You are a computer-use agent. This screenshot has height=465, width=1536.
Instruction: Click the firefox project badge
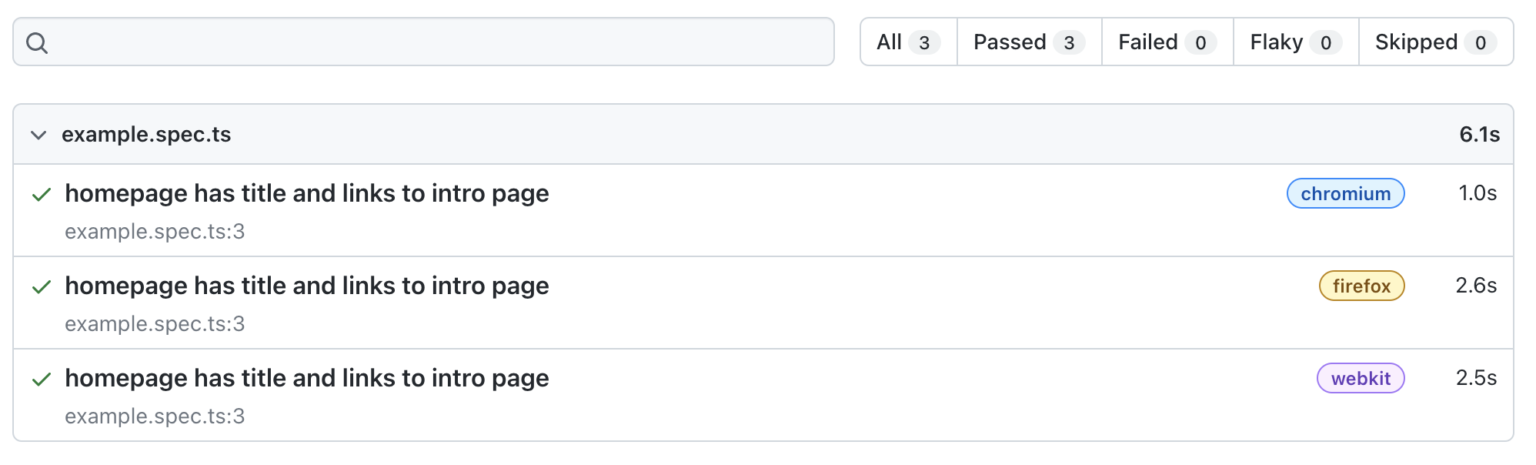(1361, 286)
